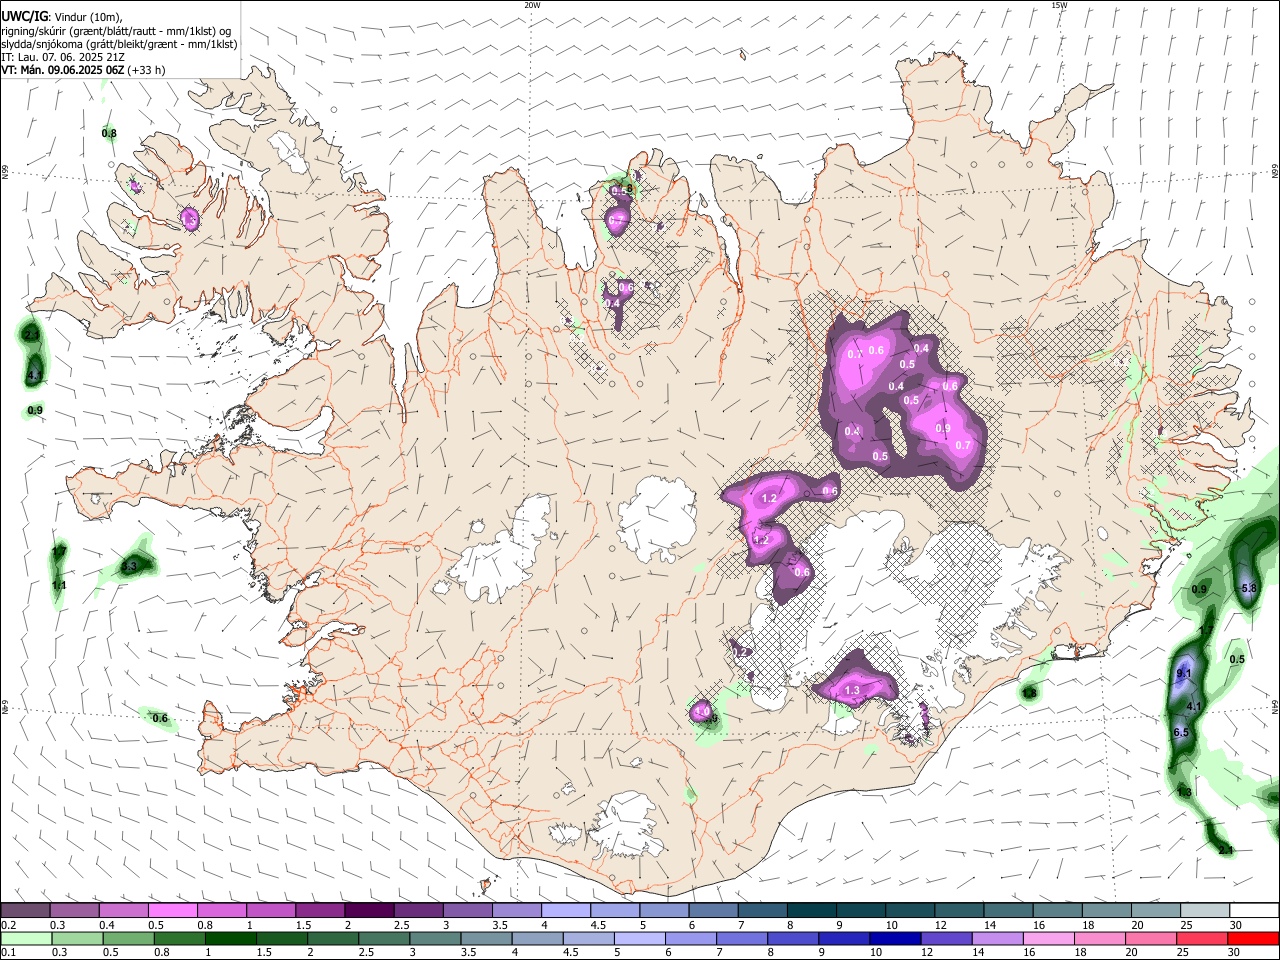Select the pale grey 25 snow legend swatch

pyautogui.click(x=1204, y=911)
